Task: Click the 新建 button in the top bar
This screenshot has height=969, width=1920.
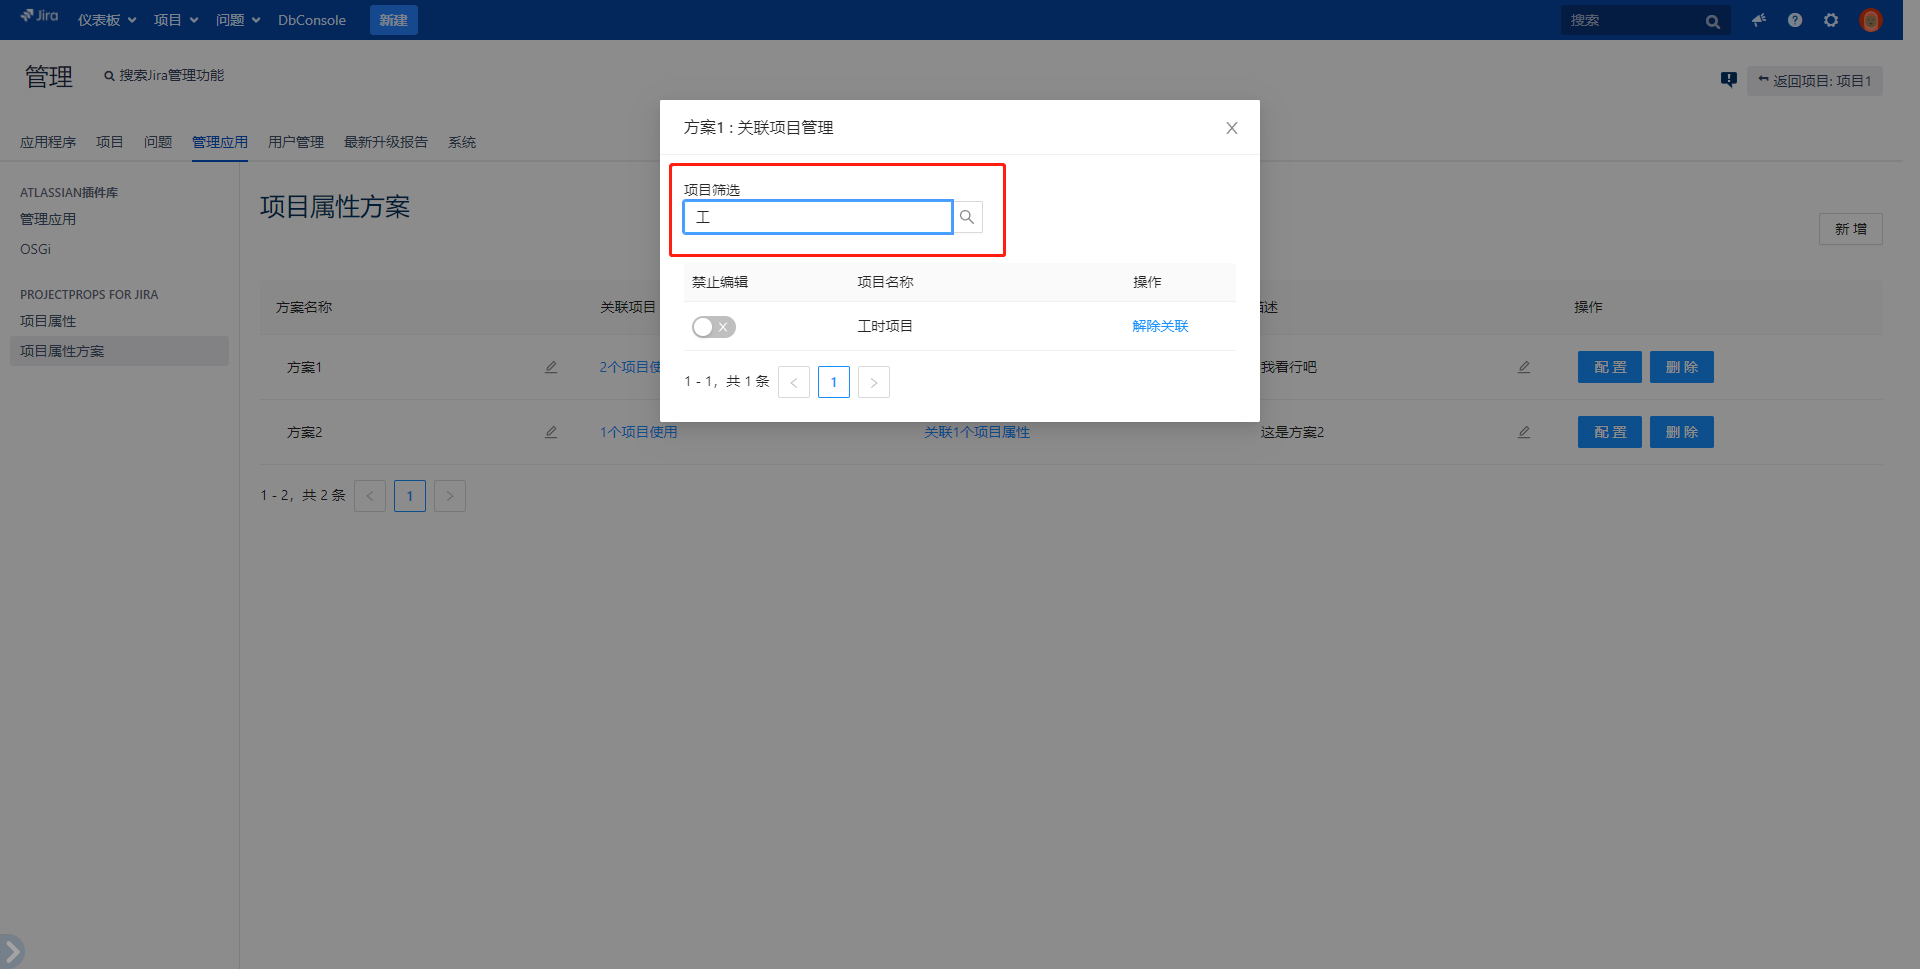Action: coord(393,20)
